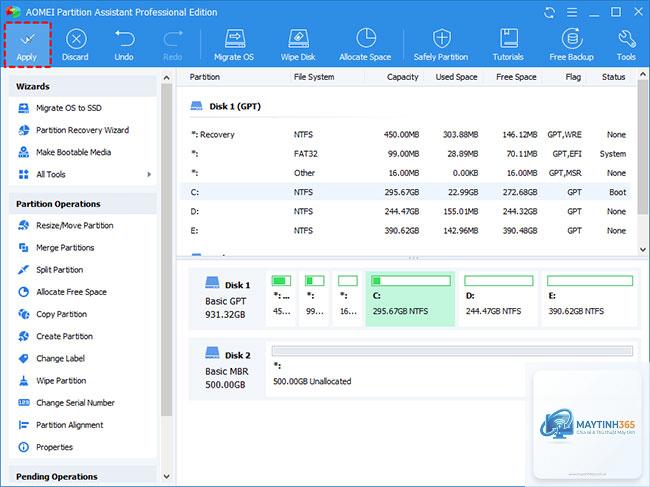Sort by Status column header

coord(613,77)
